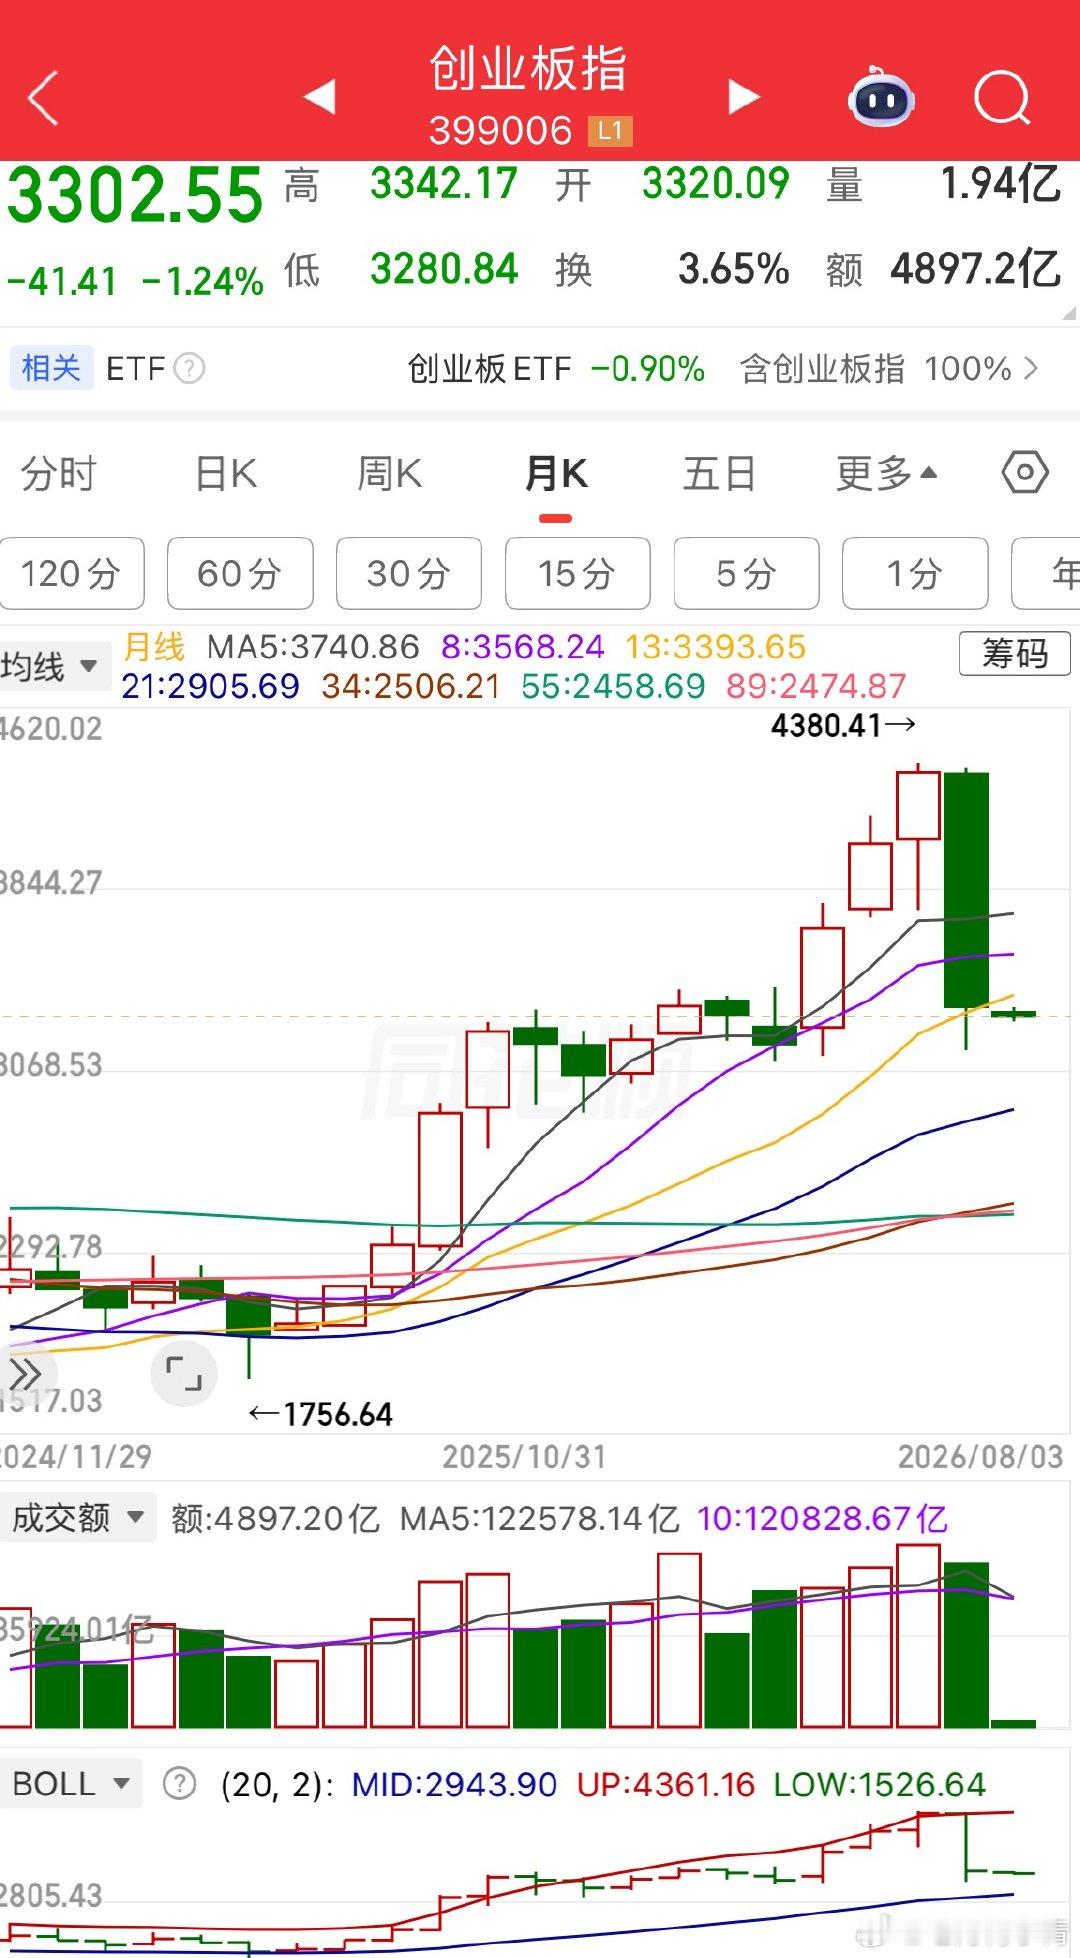
Task: Tap the 4380.41 high price marker
Action: 843,725
